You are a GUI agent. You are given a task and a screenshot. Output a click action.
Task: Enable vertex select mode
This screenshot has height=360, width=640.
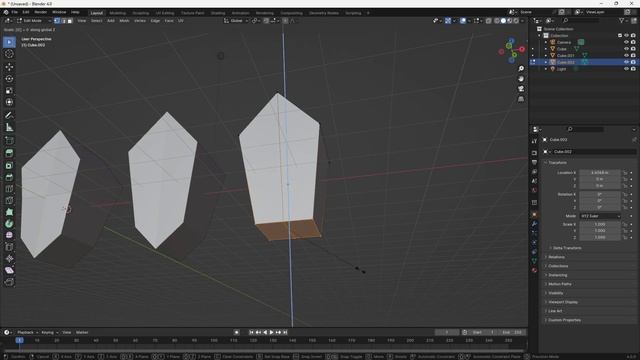57,20
